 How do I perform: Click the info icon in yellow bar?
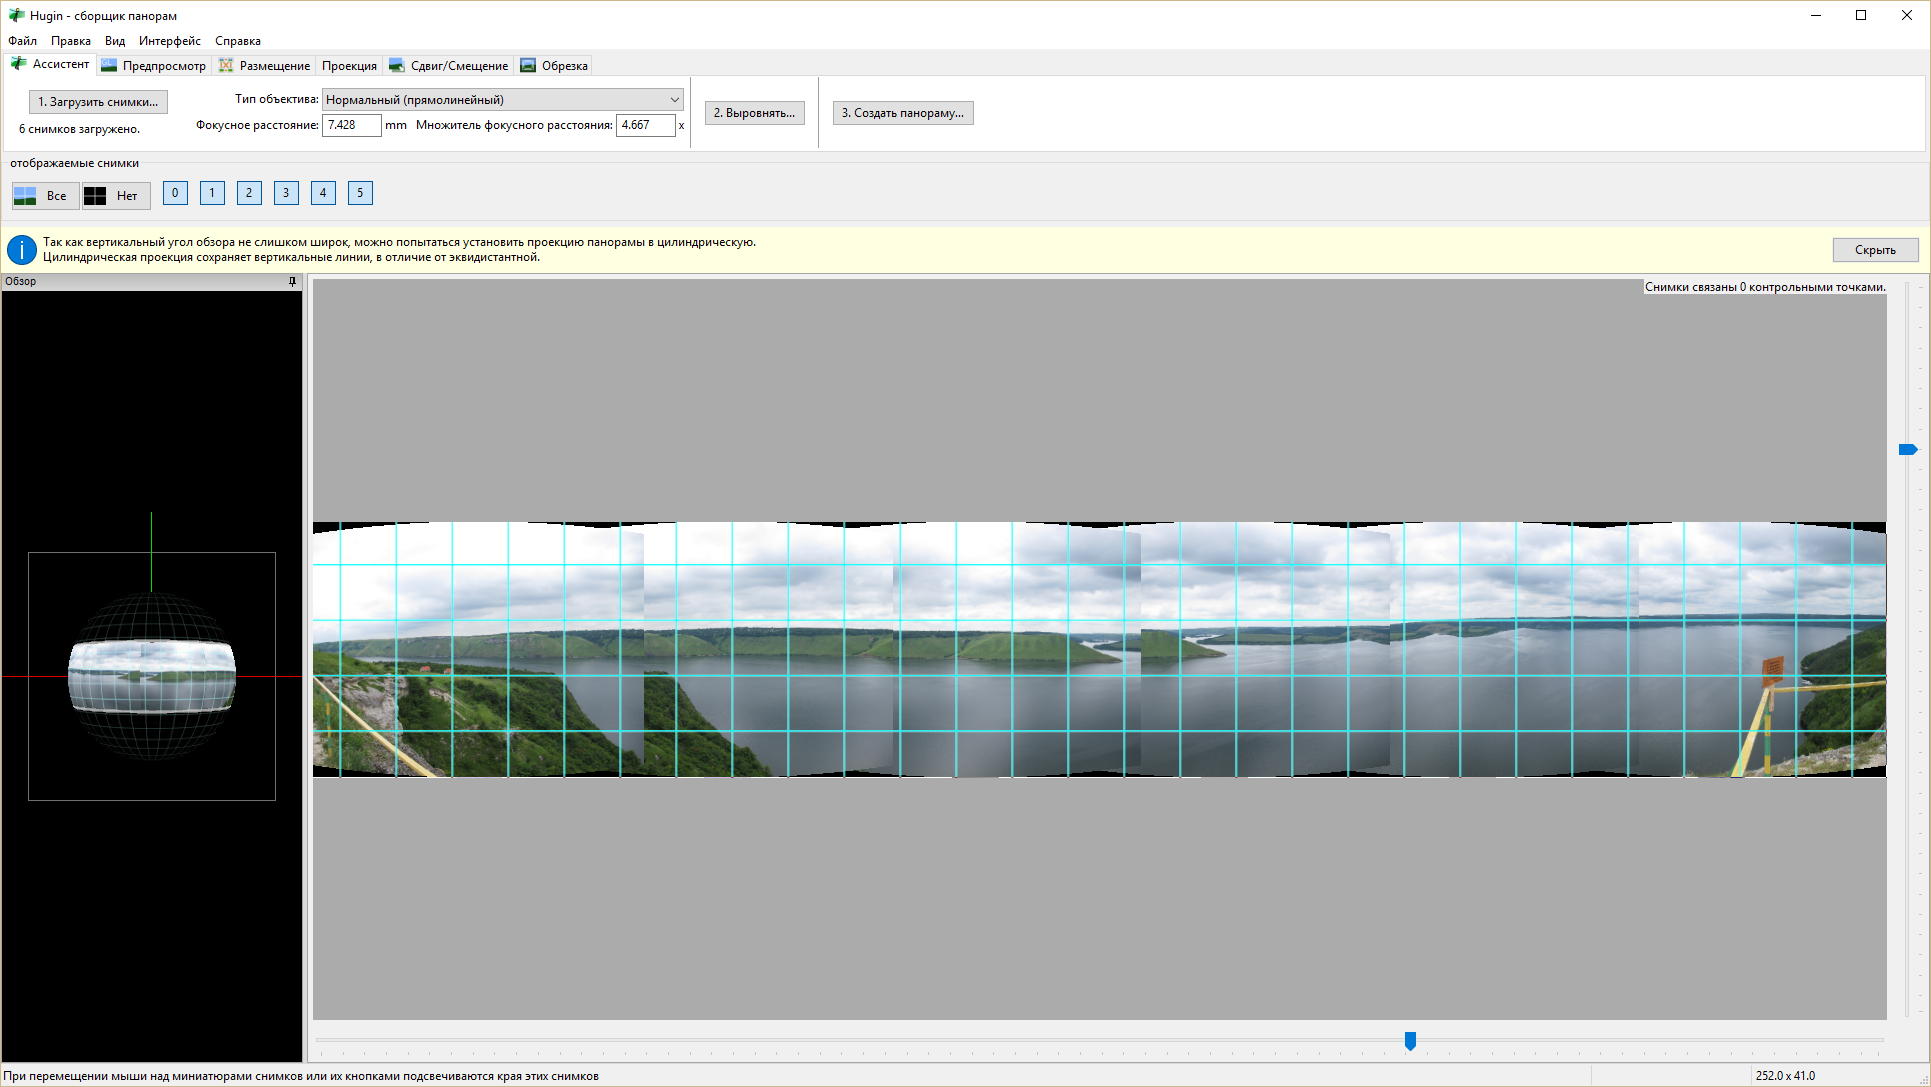coord(22,250)
